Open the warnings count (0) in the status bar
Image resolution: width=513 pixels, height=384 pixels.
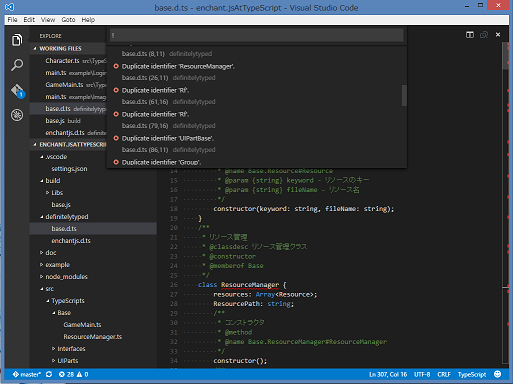point(83,374)
